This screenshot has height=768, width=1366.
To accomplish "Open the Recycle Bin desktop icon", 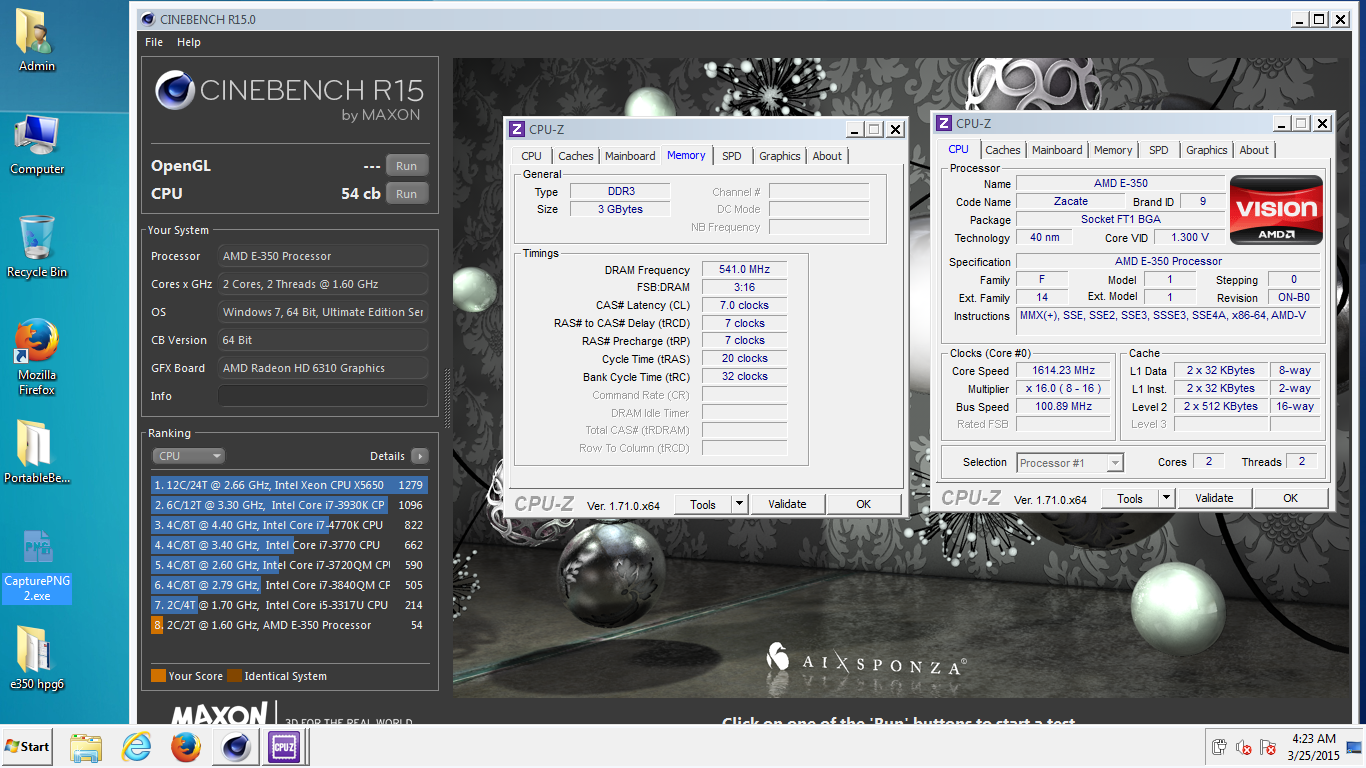I will 37,247.
